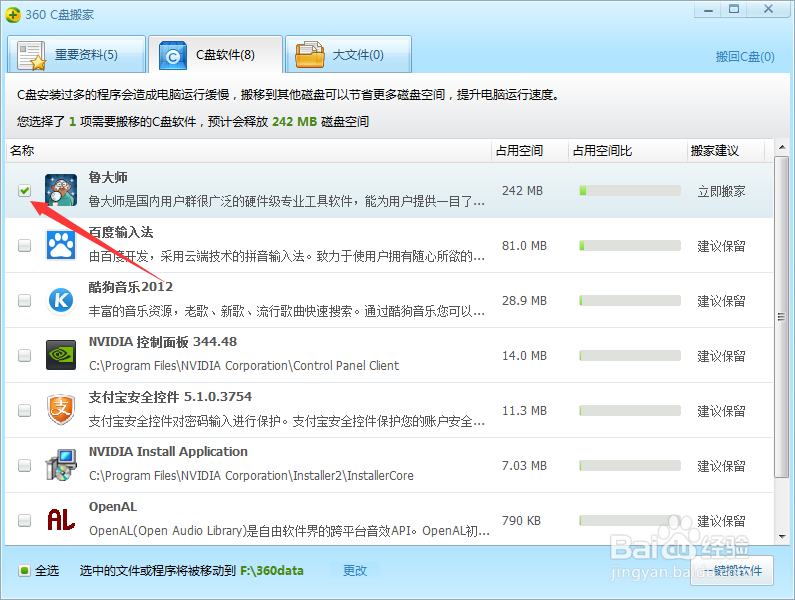The width and height of the screenshot is (795, 600).
Task: Click the 一键搬软件 button
Action: point(732,571)
